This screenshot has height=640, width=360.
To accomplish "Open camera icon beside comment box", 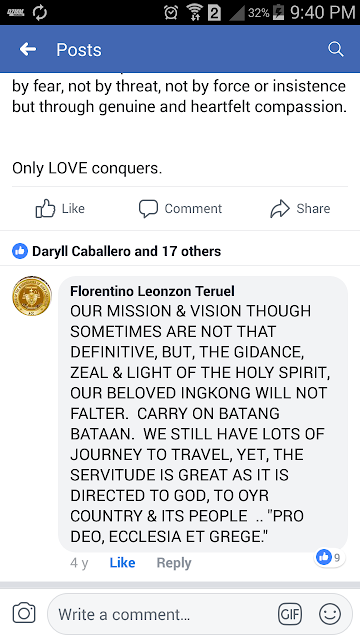I will [x=24, y=613].
